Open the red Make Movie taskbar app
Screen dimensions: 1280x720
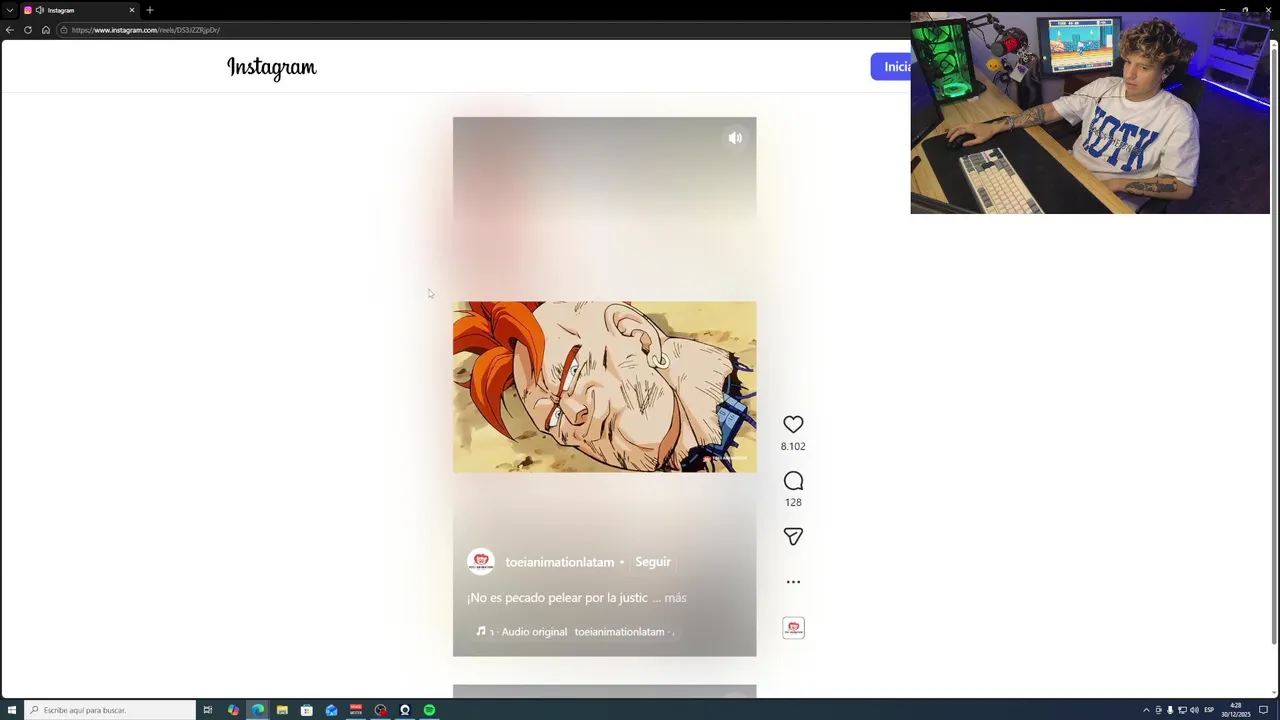[x=356, y=710]
